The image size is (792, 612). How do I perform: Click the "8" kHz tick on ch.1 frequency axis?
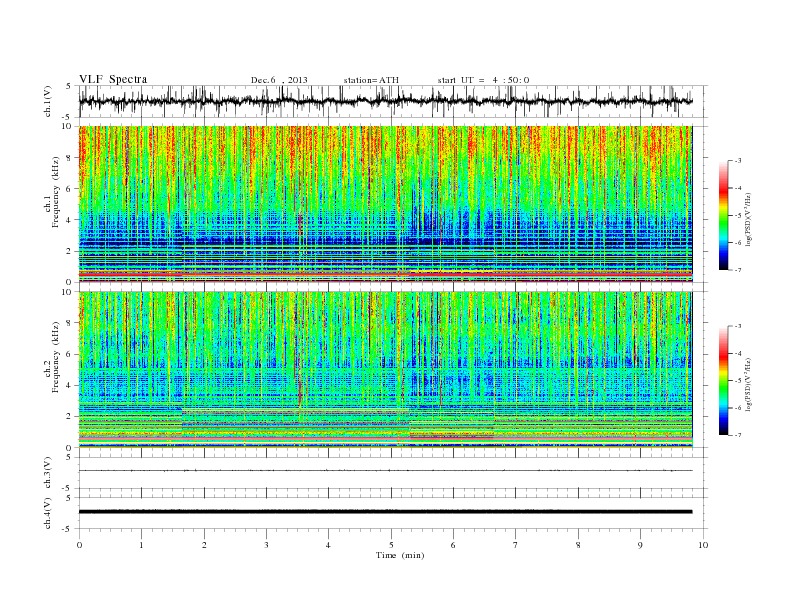tap(69, 158)
